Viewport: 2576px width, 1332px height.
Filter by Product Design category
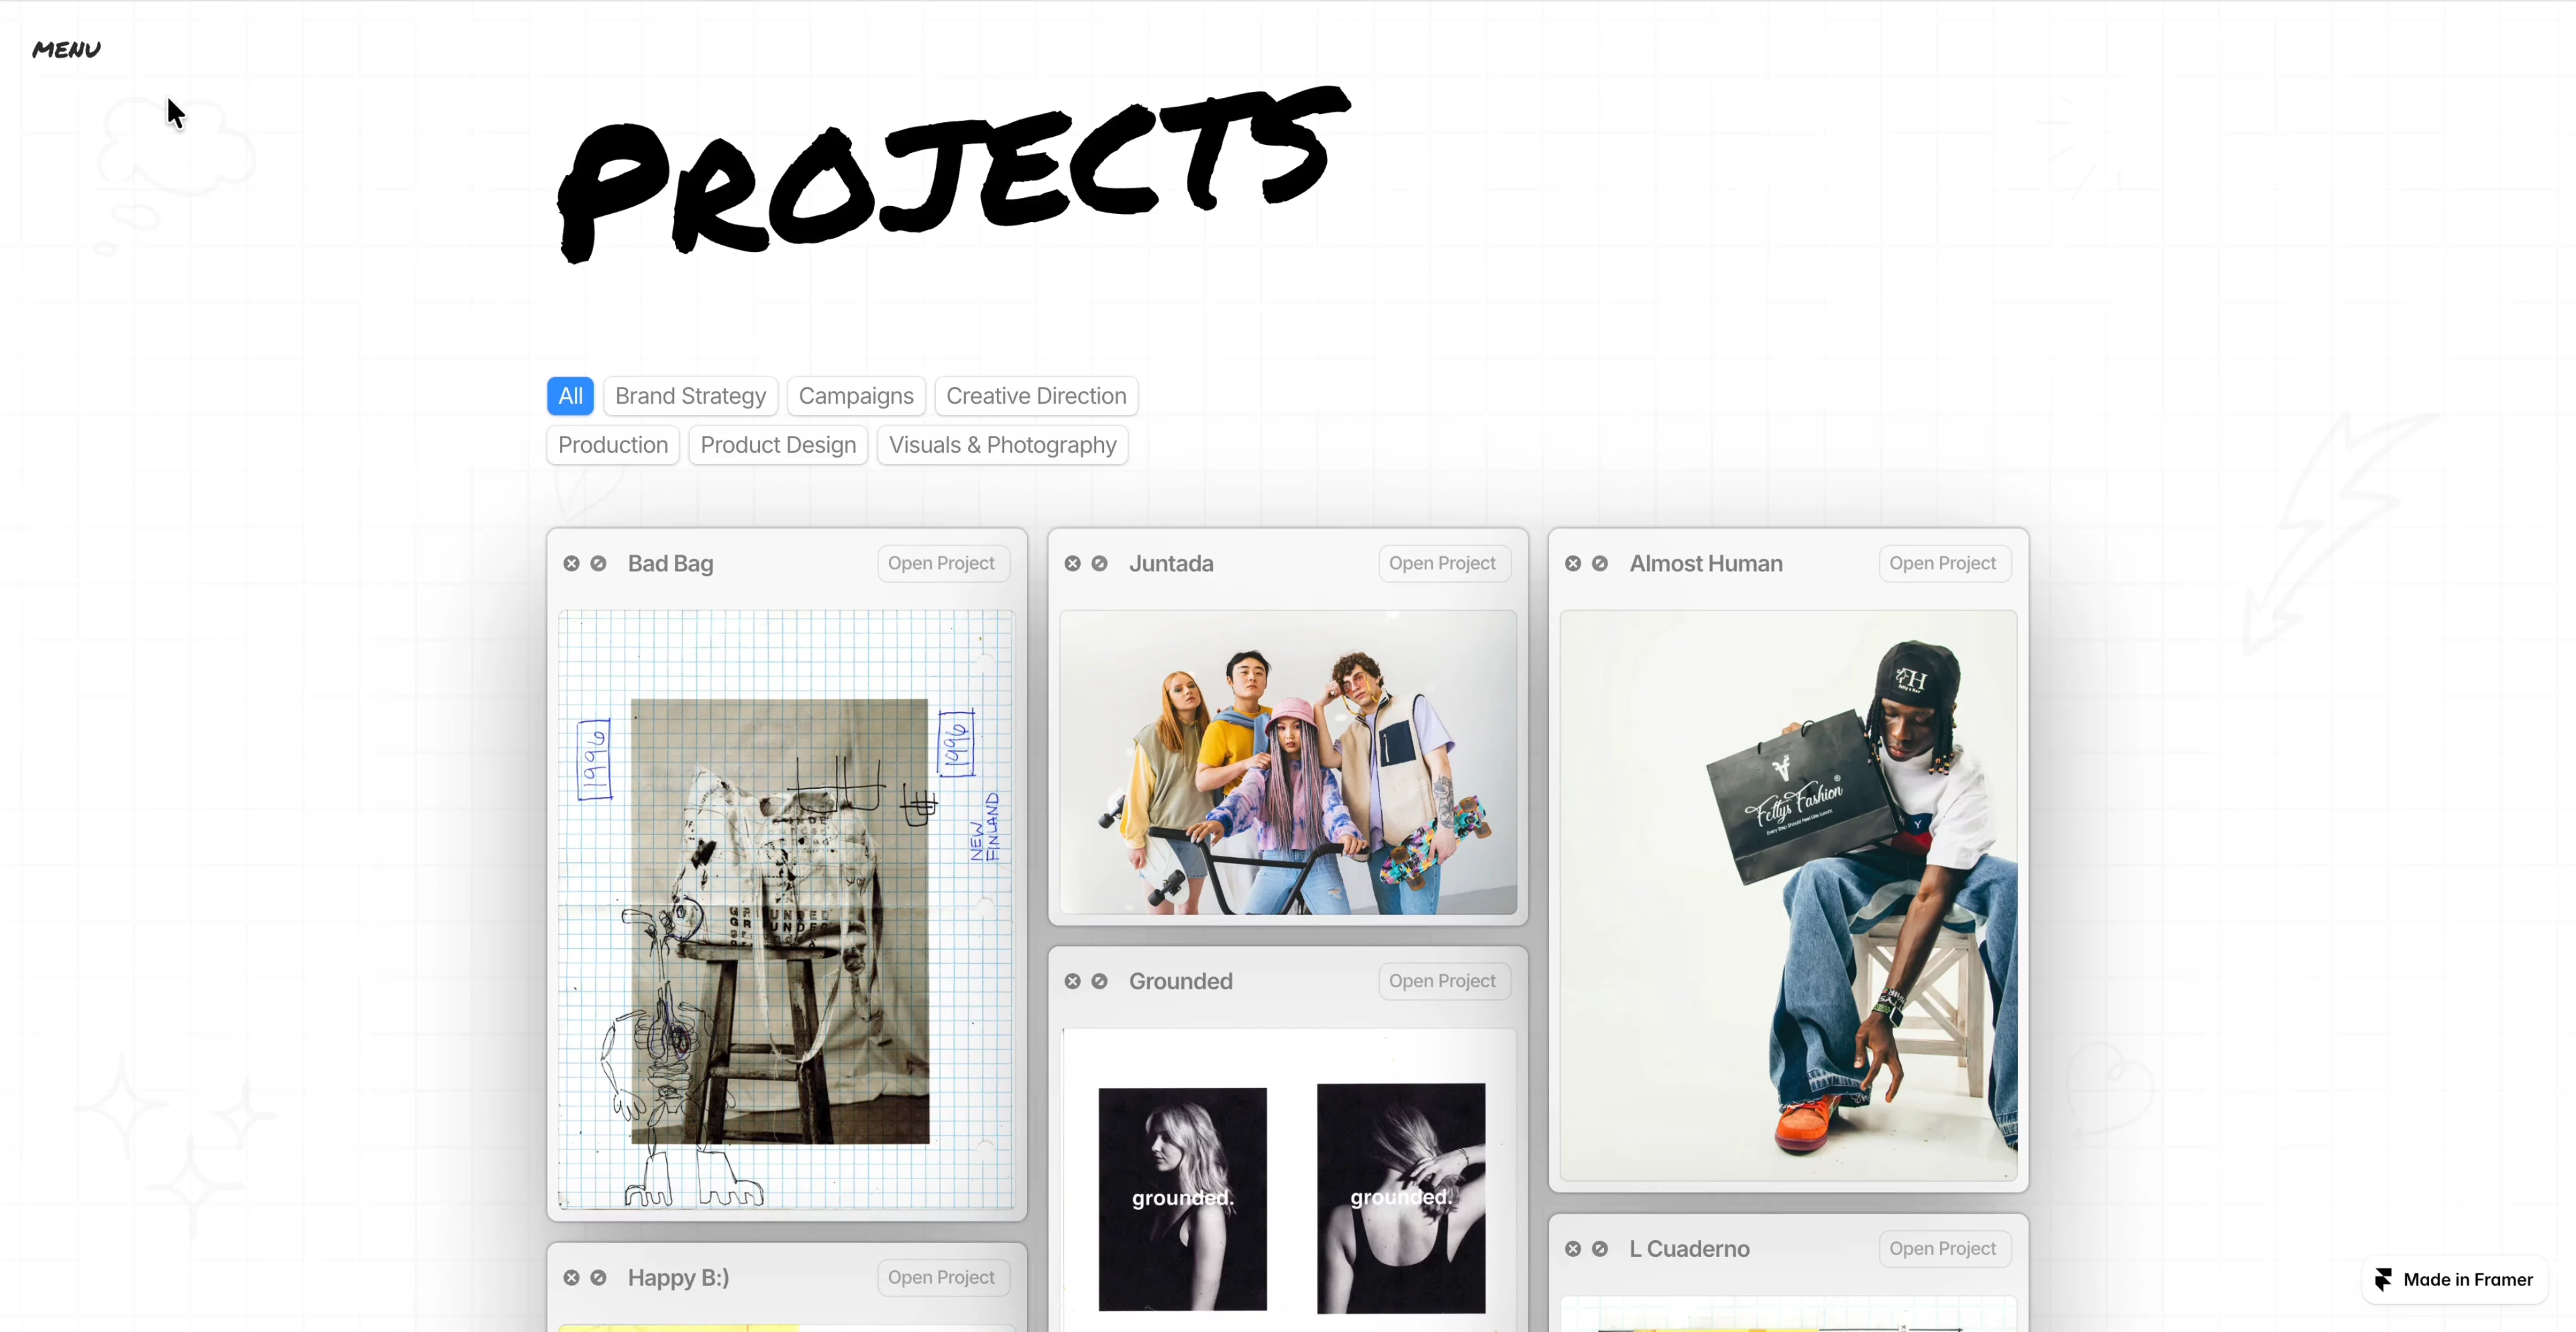click(778, 445)
